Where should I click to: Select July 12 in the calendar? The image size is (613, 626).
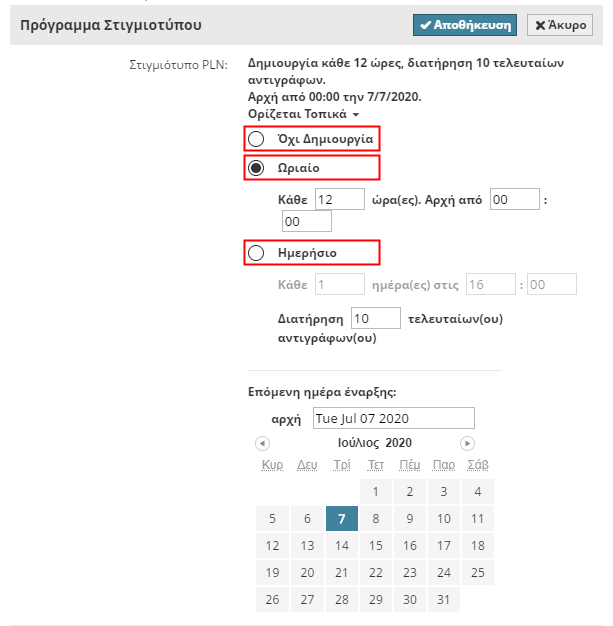pyautogui.click(x=273, y=546)
